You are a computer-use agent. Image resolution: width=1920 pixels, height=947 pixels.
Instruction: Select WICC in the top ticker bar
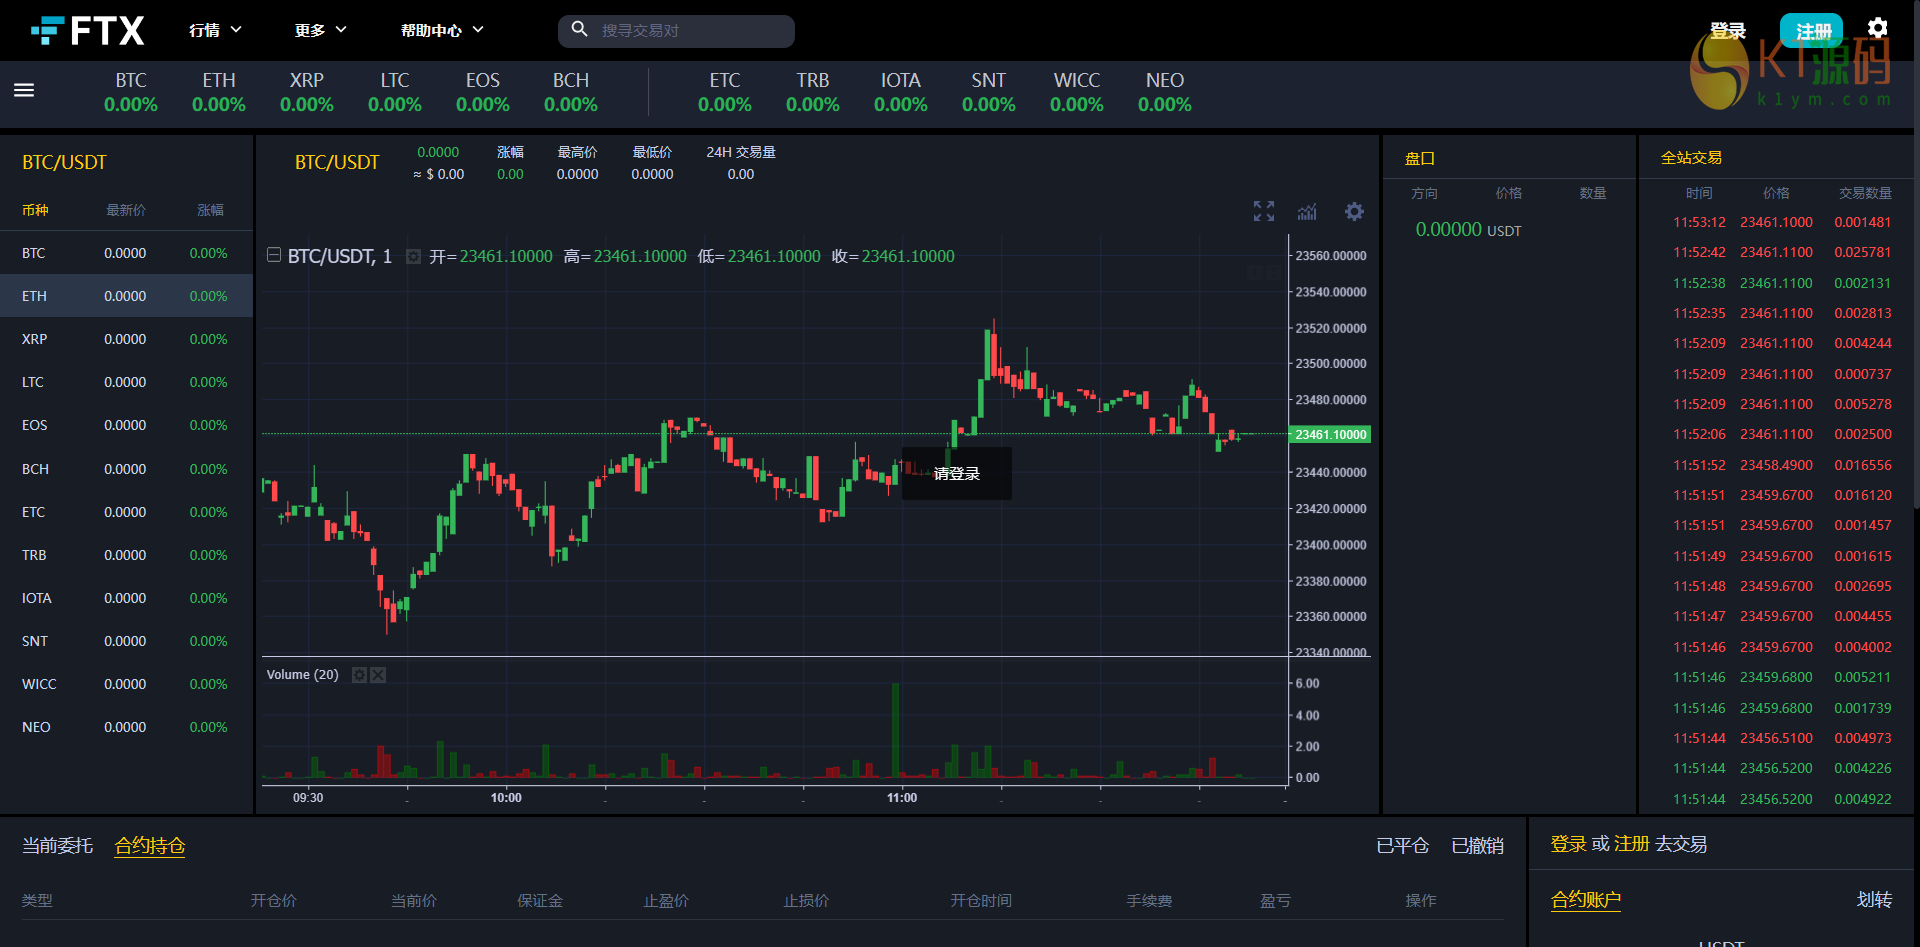click(x=1077, y=92)
